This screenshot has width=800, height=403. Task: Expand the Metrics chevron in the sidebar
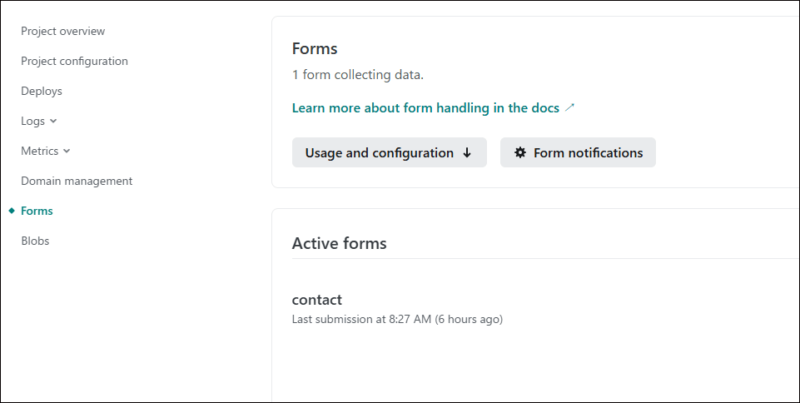67,151
